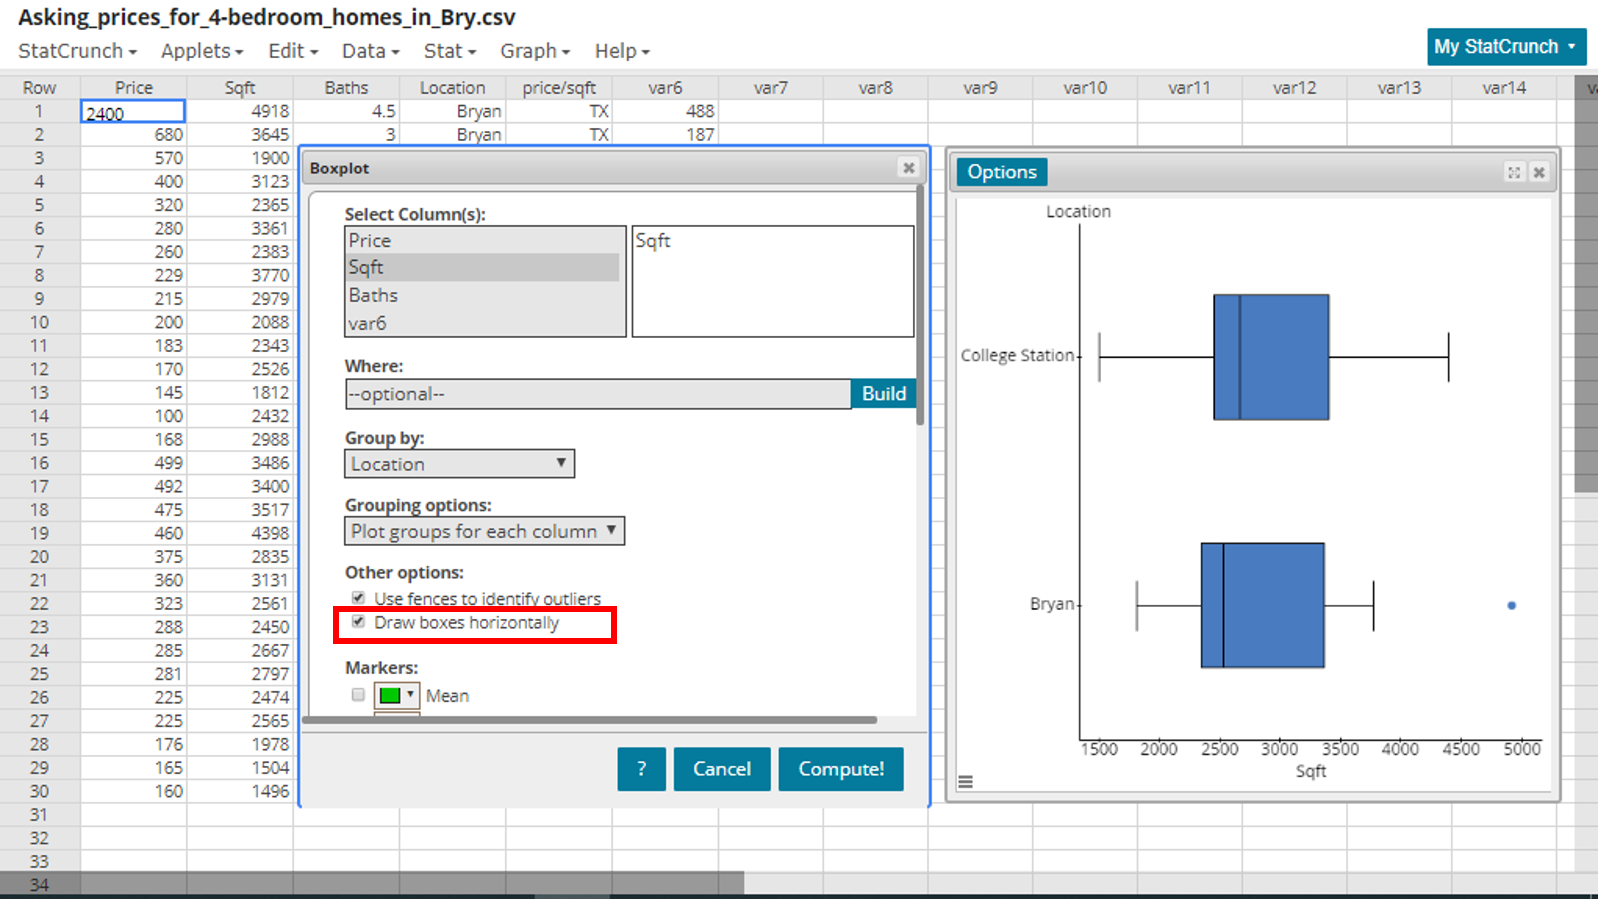
Task: Click the question mark help button
Action: click(641, 769)
